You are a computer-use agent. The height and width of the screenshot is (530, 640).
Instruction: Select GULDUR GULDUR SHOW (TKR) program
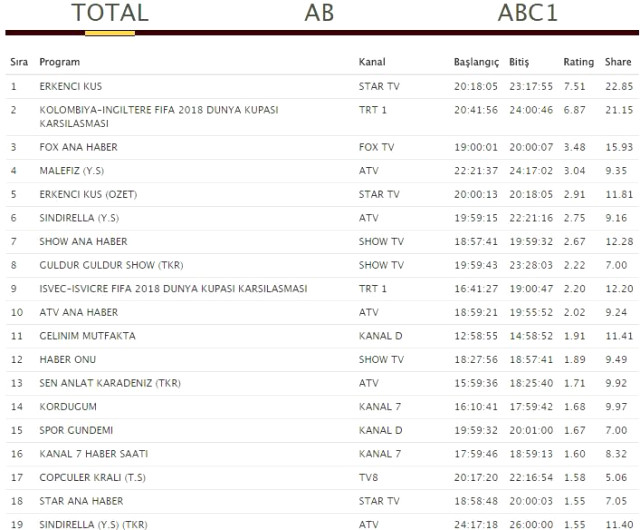(x=111, y=265)
